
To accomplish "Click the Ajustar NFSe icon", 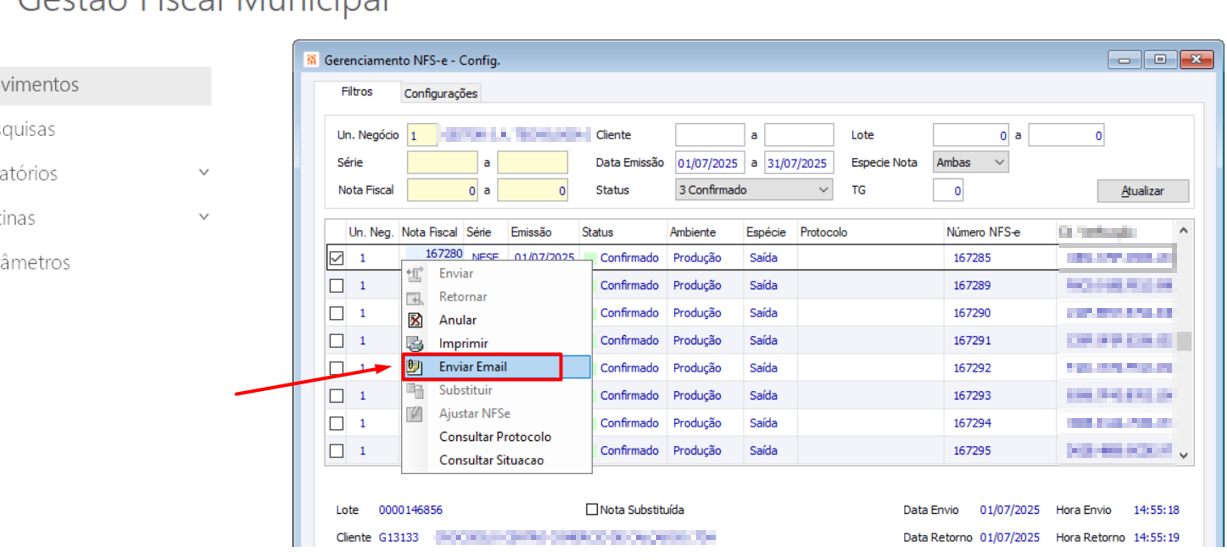I will 416,413.
